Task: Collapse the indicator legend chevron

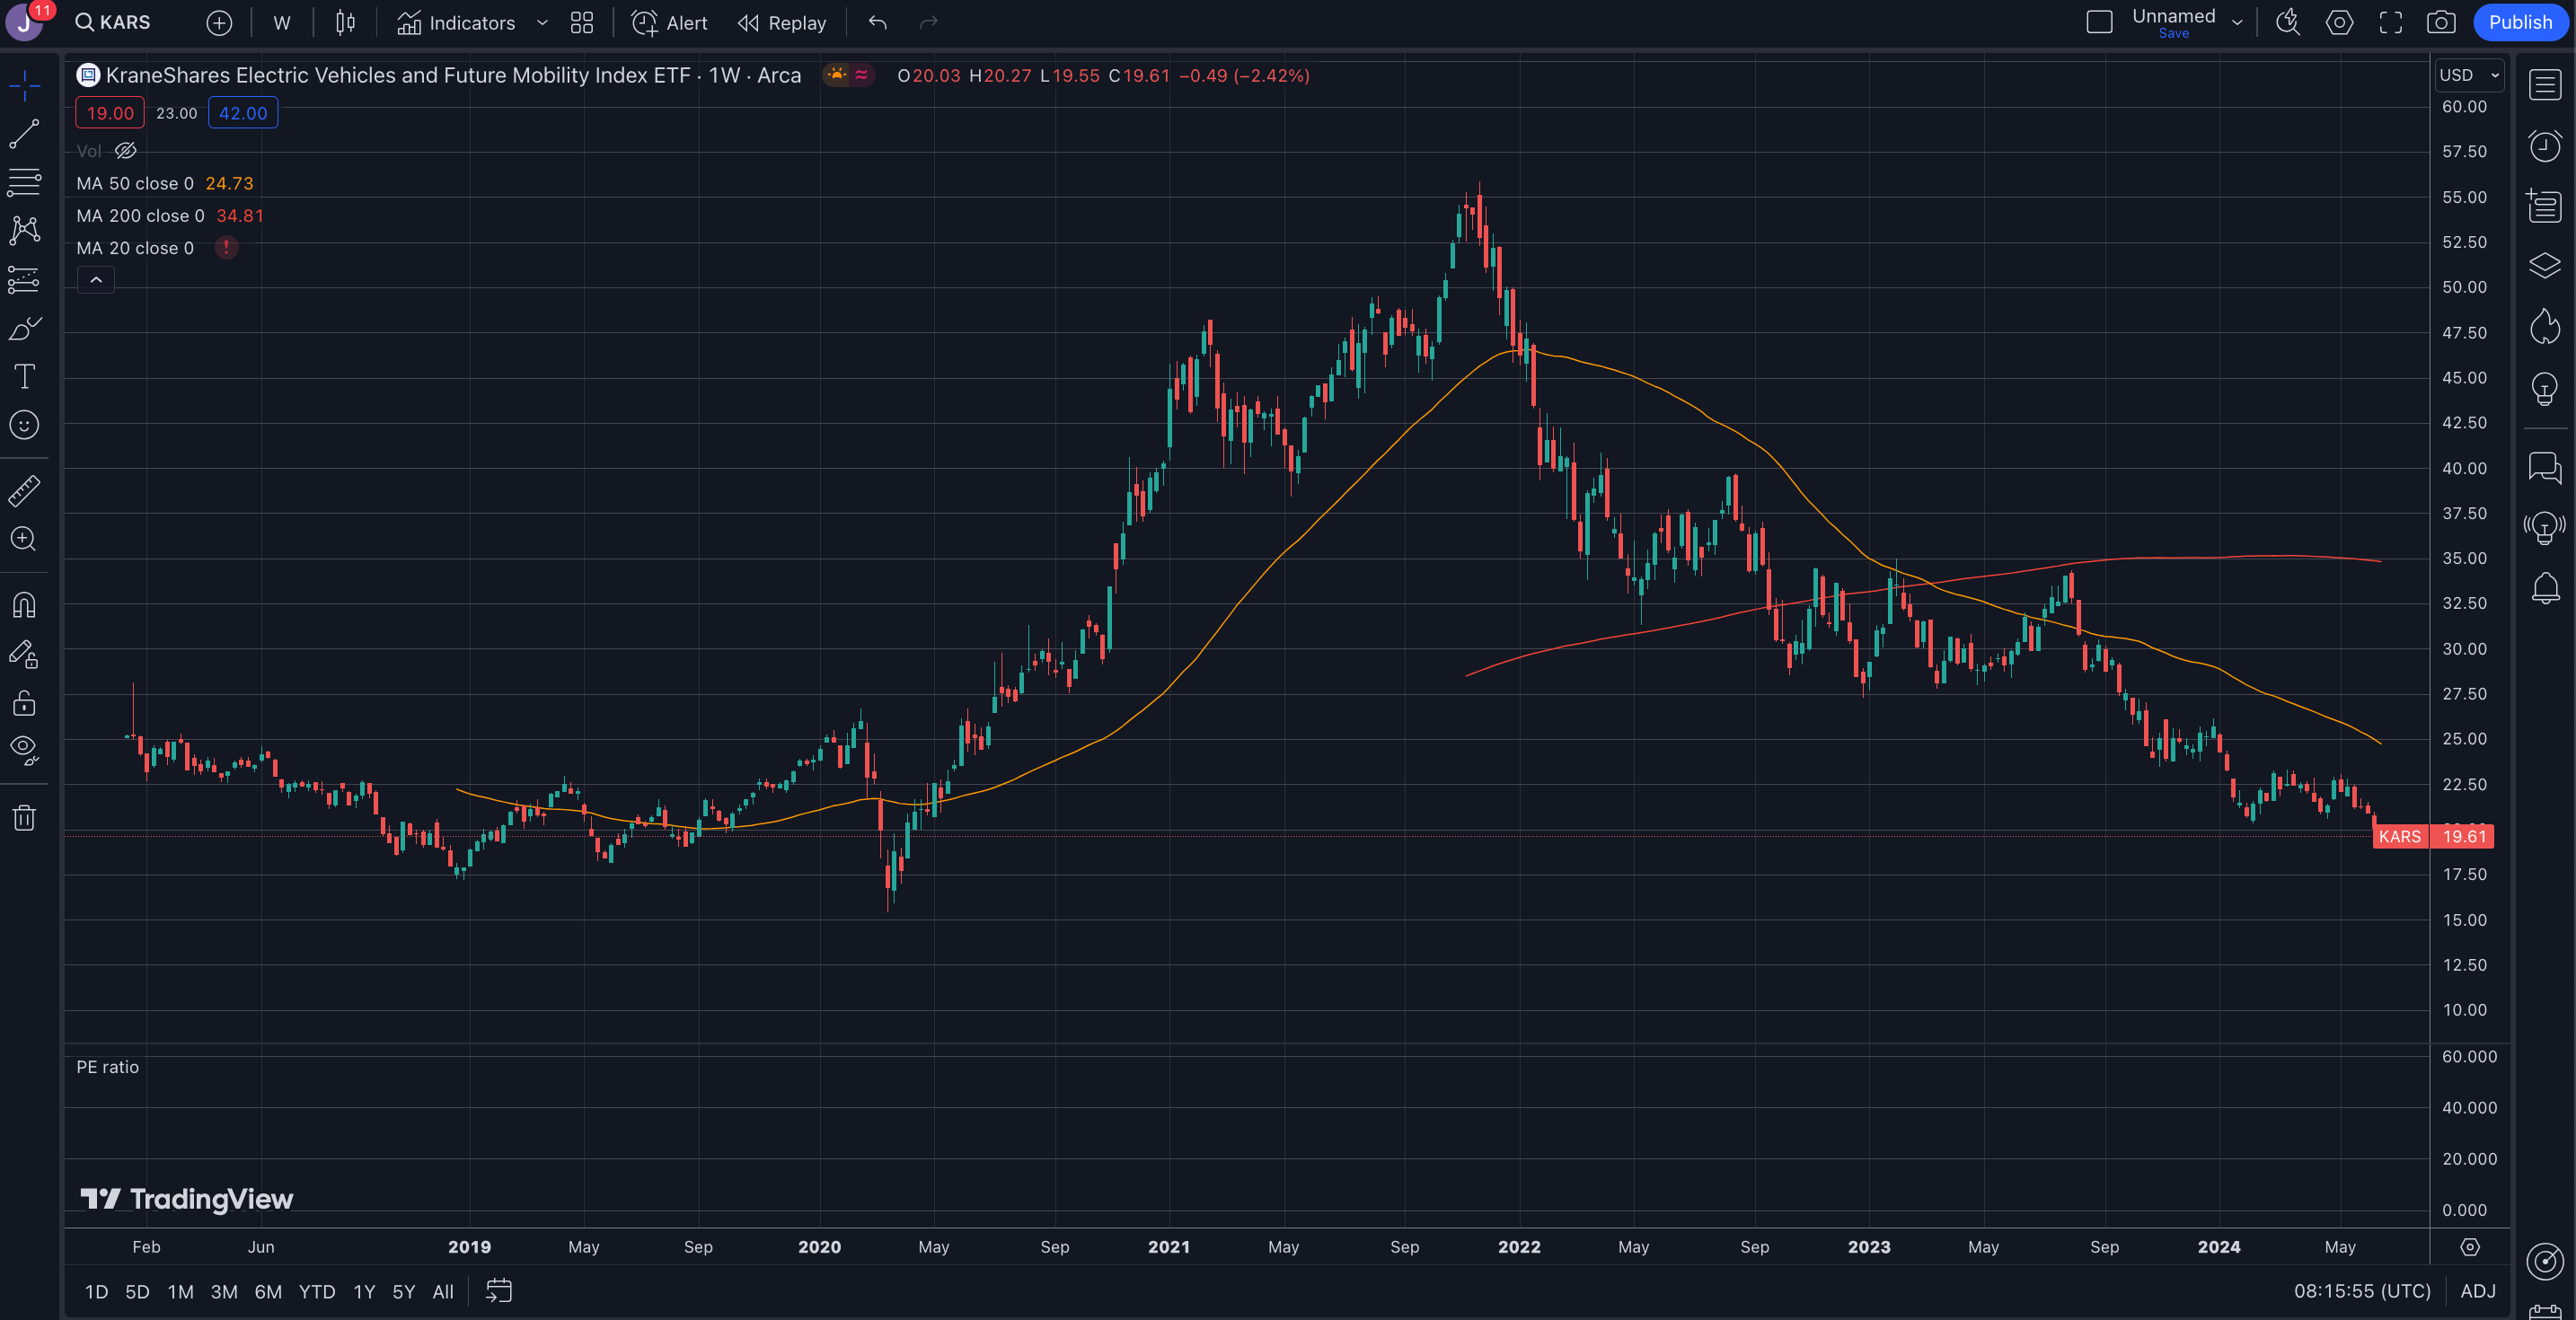Action: click(96, 280)
